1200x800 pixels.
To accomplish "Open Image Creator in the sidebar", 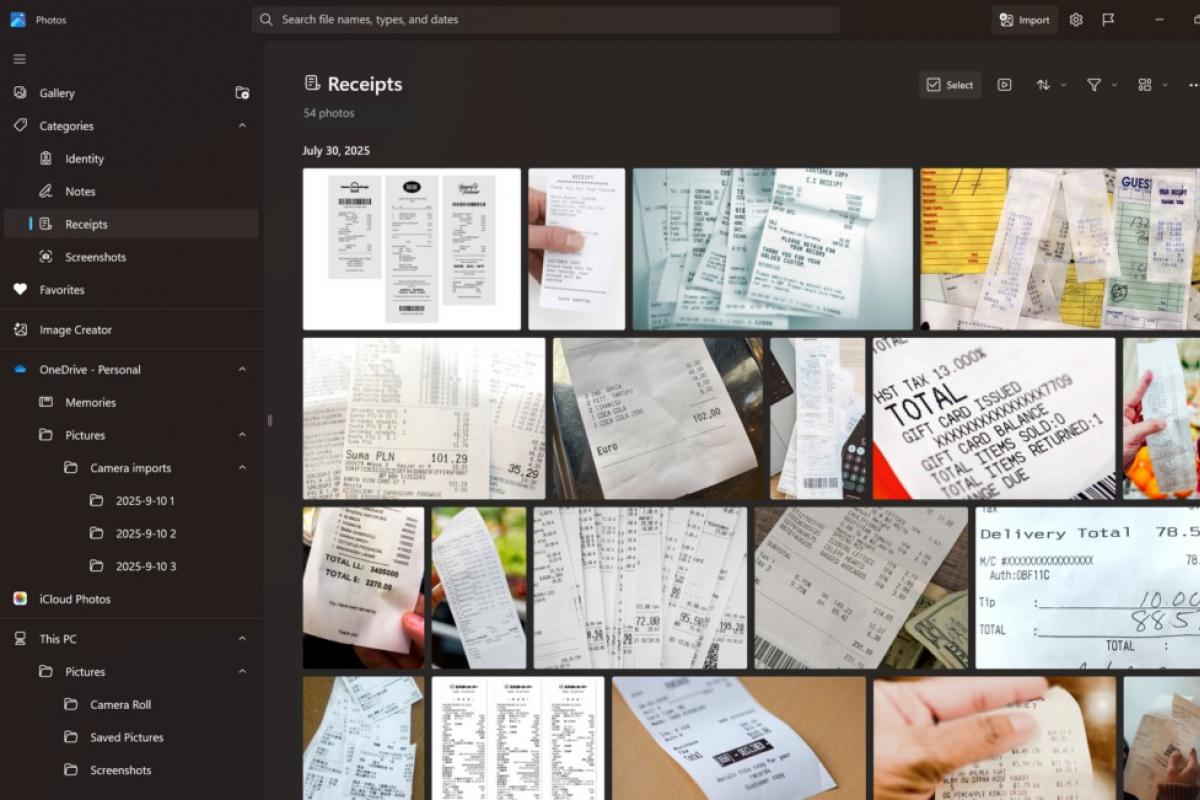I will 75,330.
